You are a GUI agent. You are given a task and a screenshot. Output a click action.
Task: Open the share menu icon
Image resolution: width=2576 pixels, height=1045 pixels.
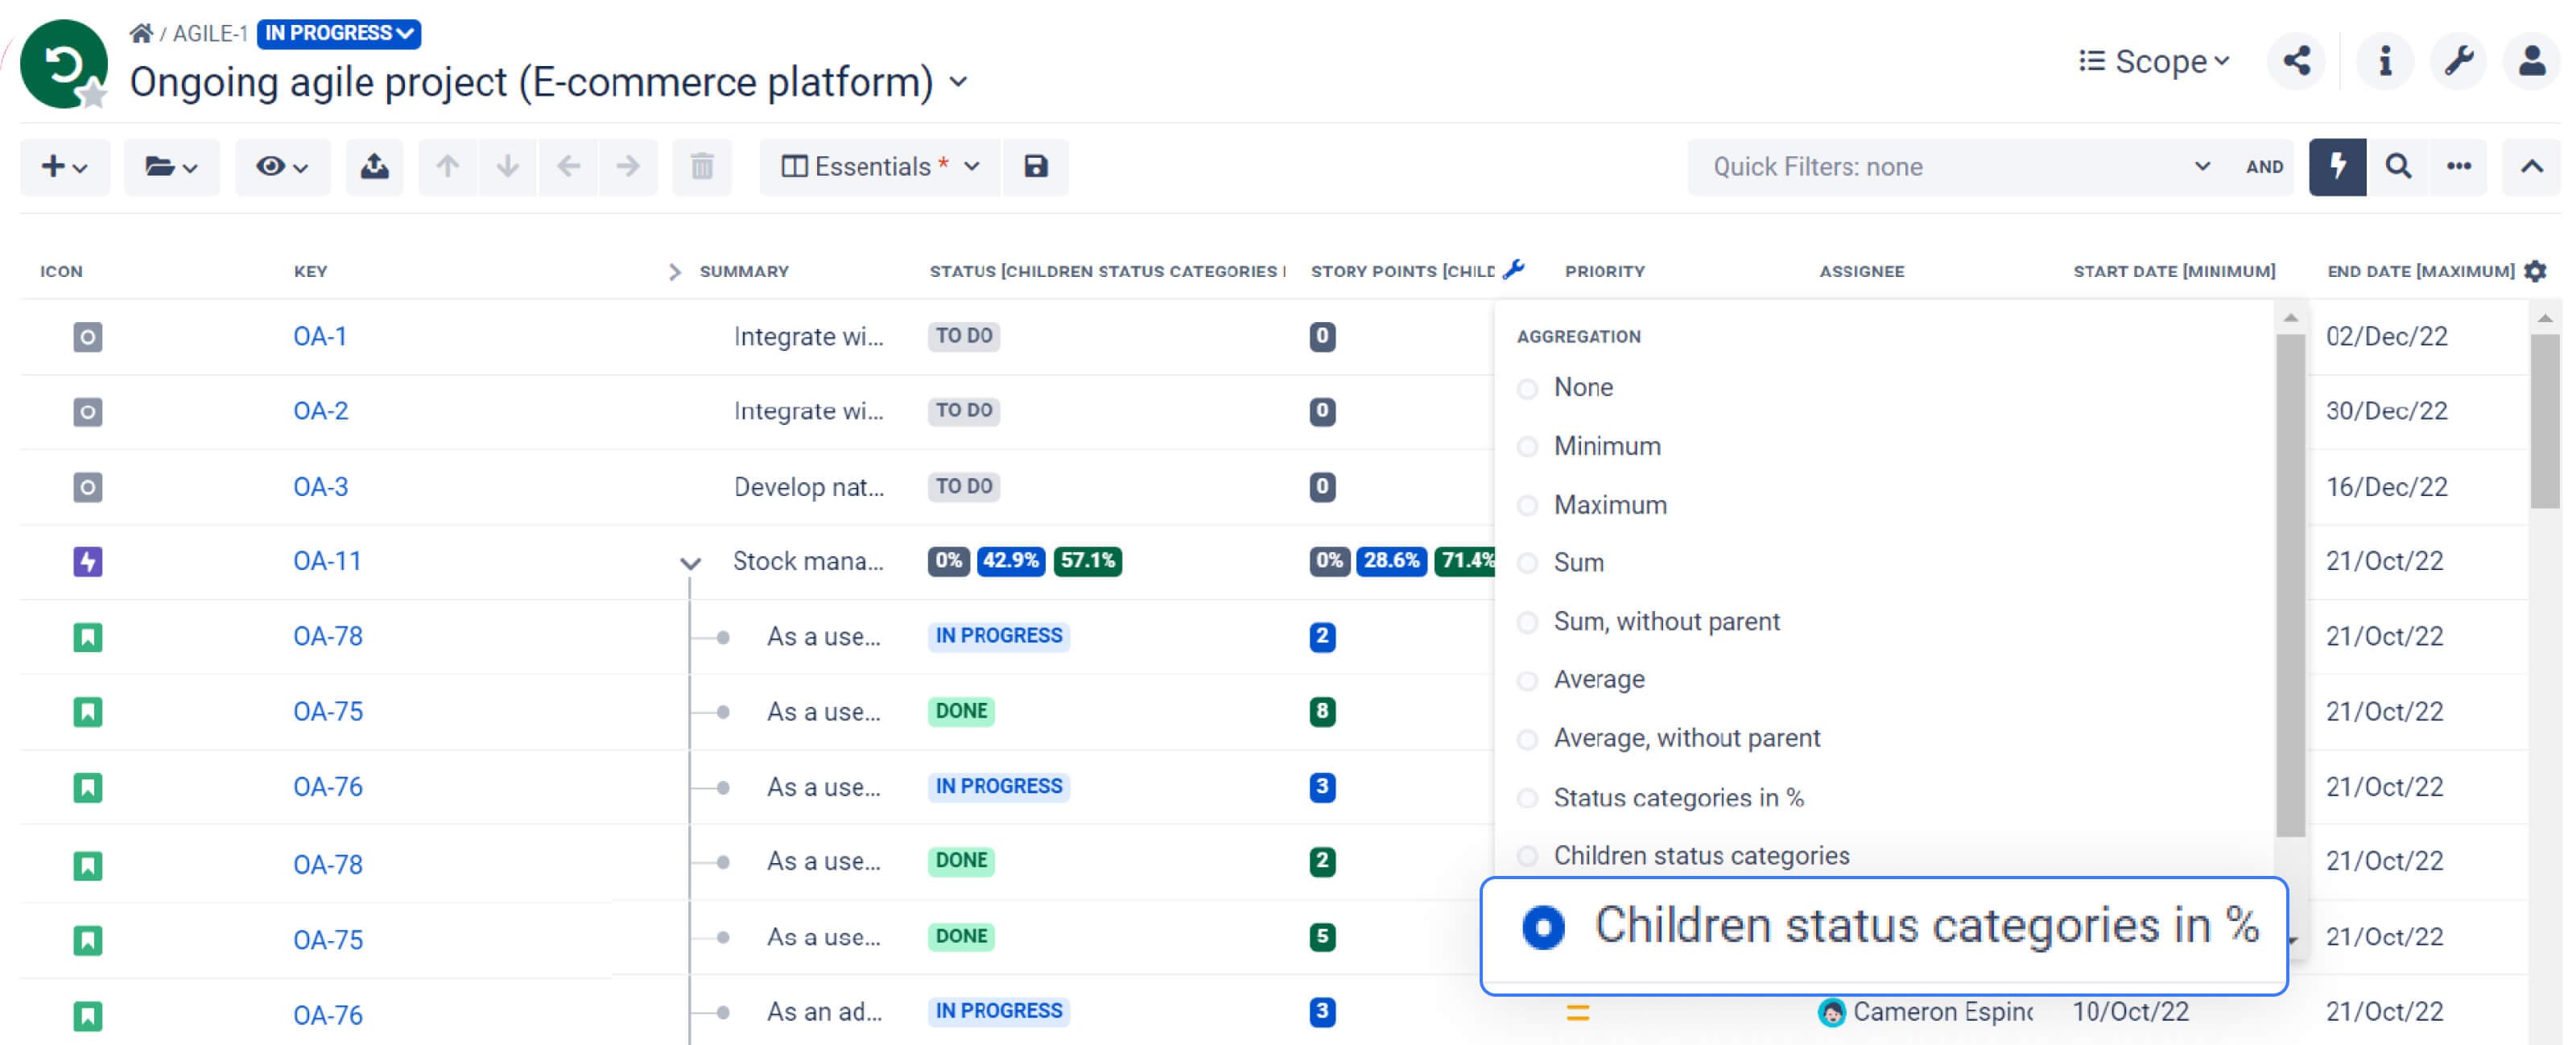2296,61
